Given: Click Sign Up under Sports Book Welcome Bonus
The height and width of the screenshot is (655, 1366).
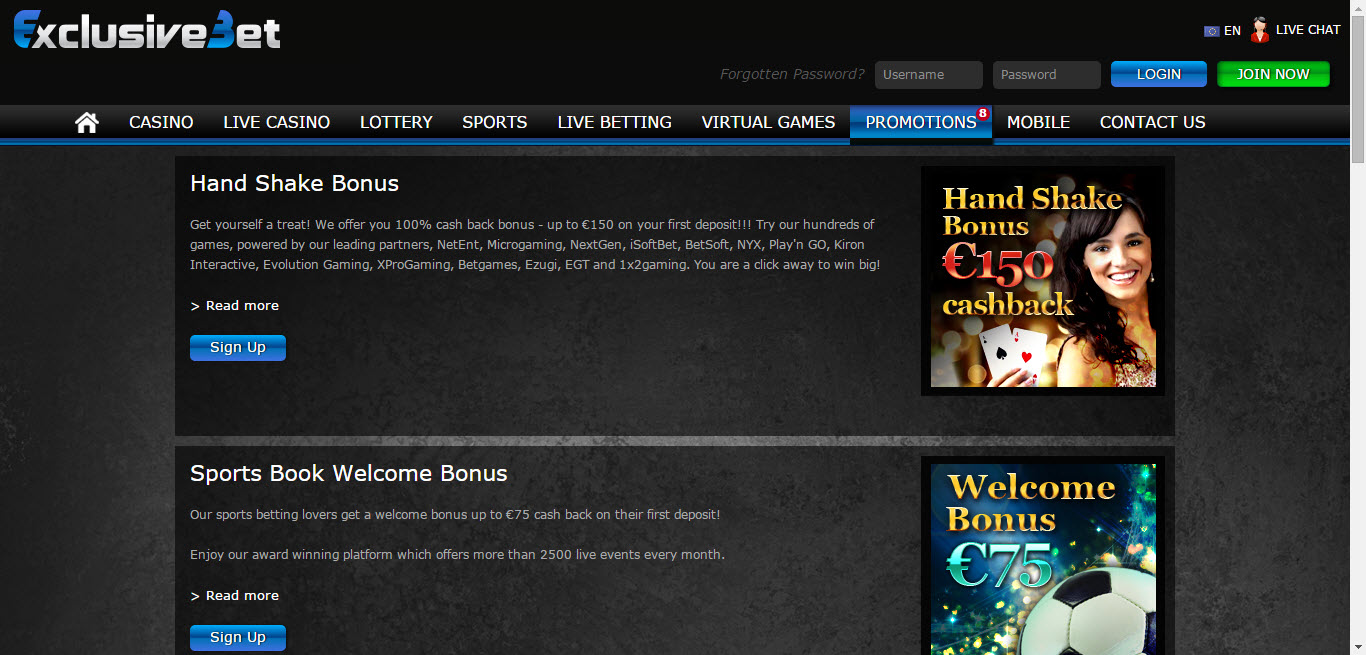Looking at the screenshot, I should (x=238, y=637).
